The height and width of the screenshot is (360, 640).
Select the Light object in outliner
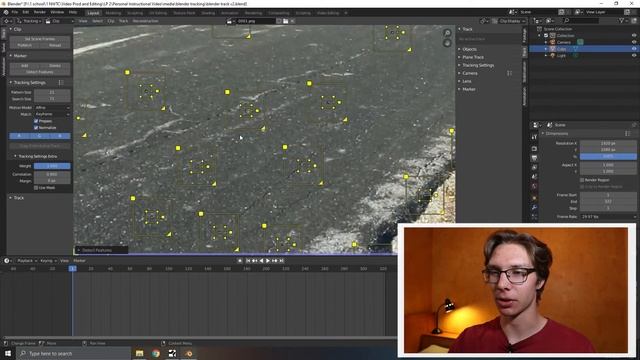561,56
